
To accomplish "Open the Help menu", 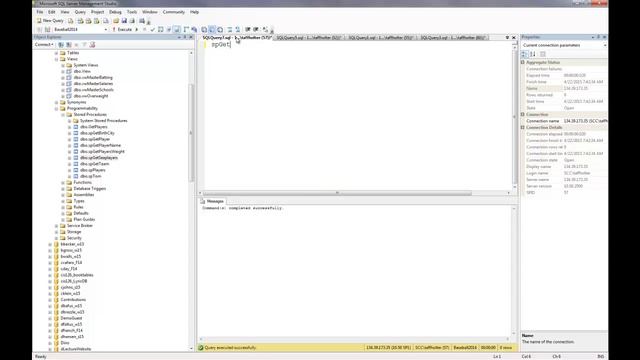I will click(x=195, y=12).
